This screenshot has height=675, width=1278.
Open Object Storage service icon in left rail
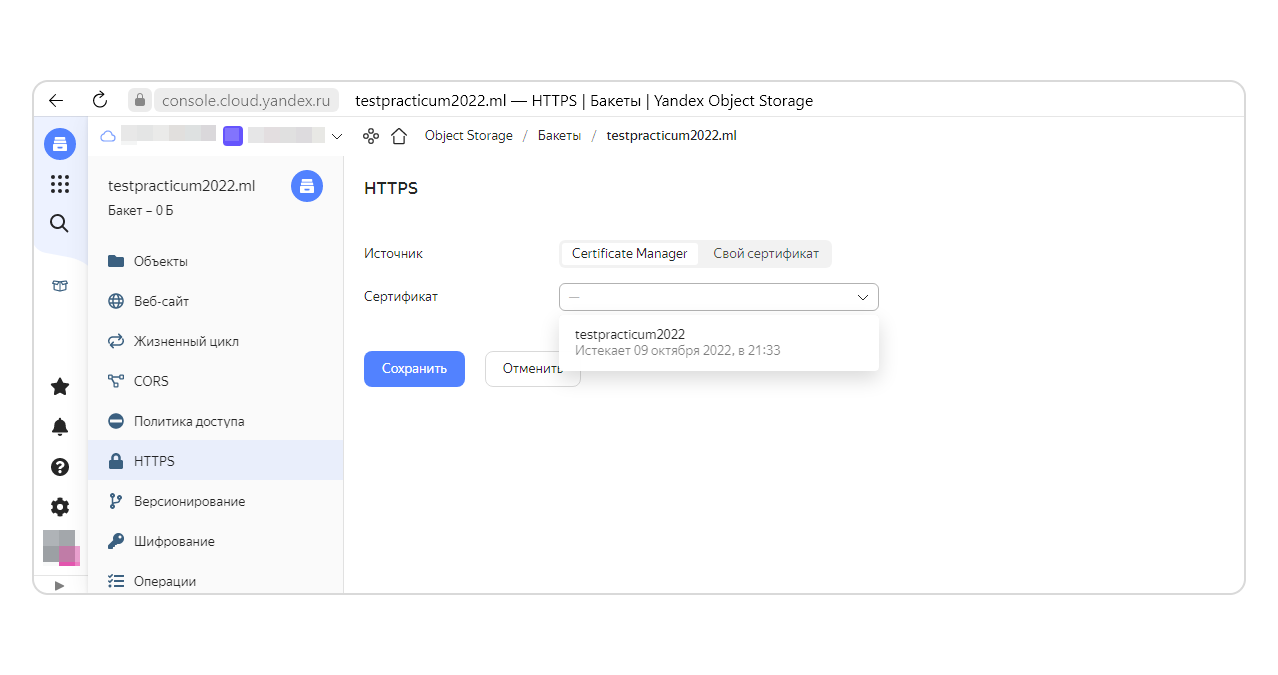tap(60, 144)
